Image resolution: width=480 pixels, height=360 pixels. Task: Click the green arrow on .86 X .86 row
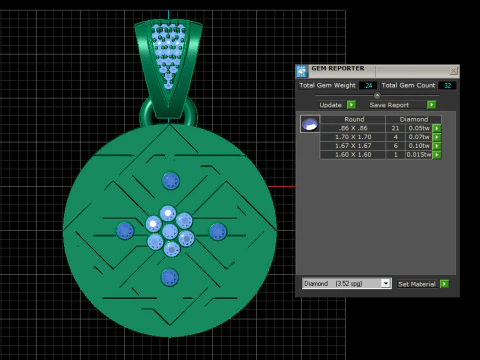tap(437, 128)
